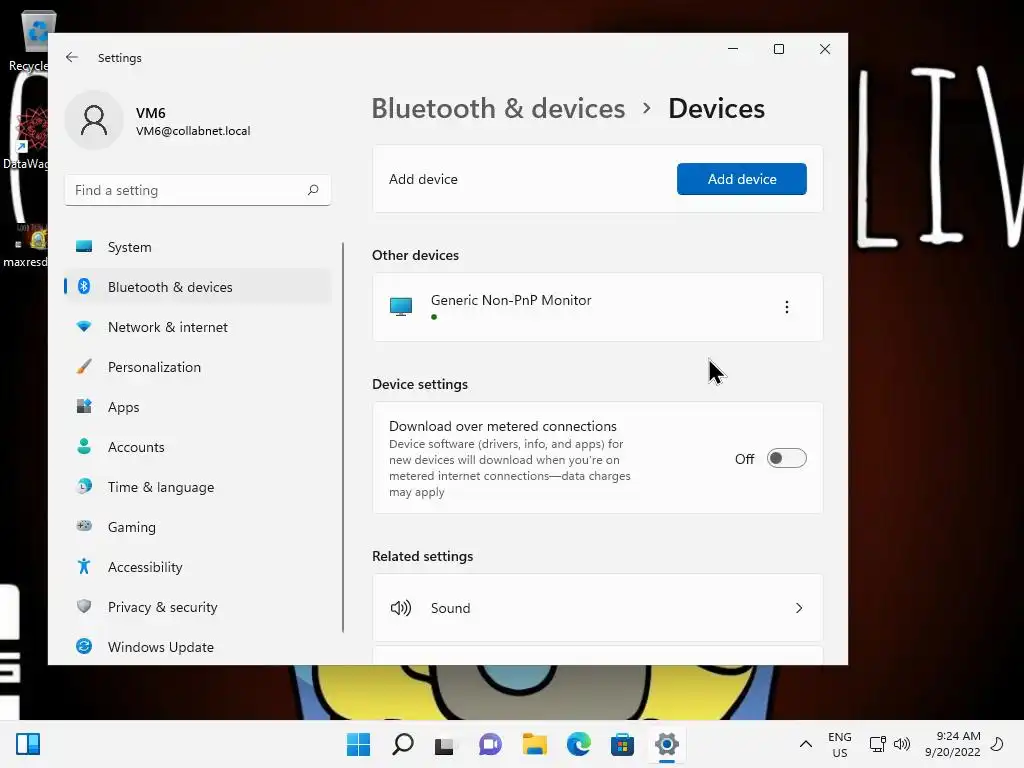Open VM6 user account profile picture

point(94,121)
